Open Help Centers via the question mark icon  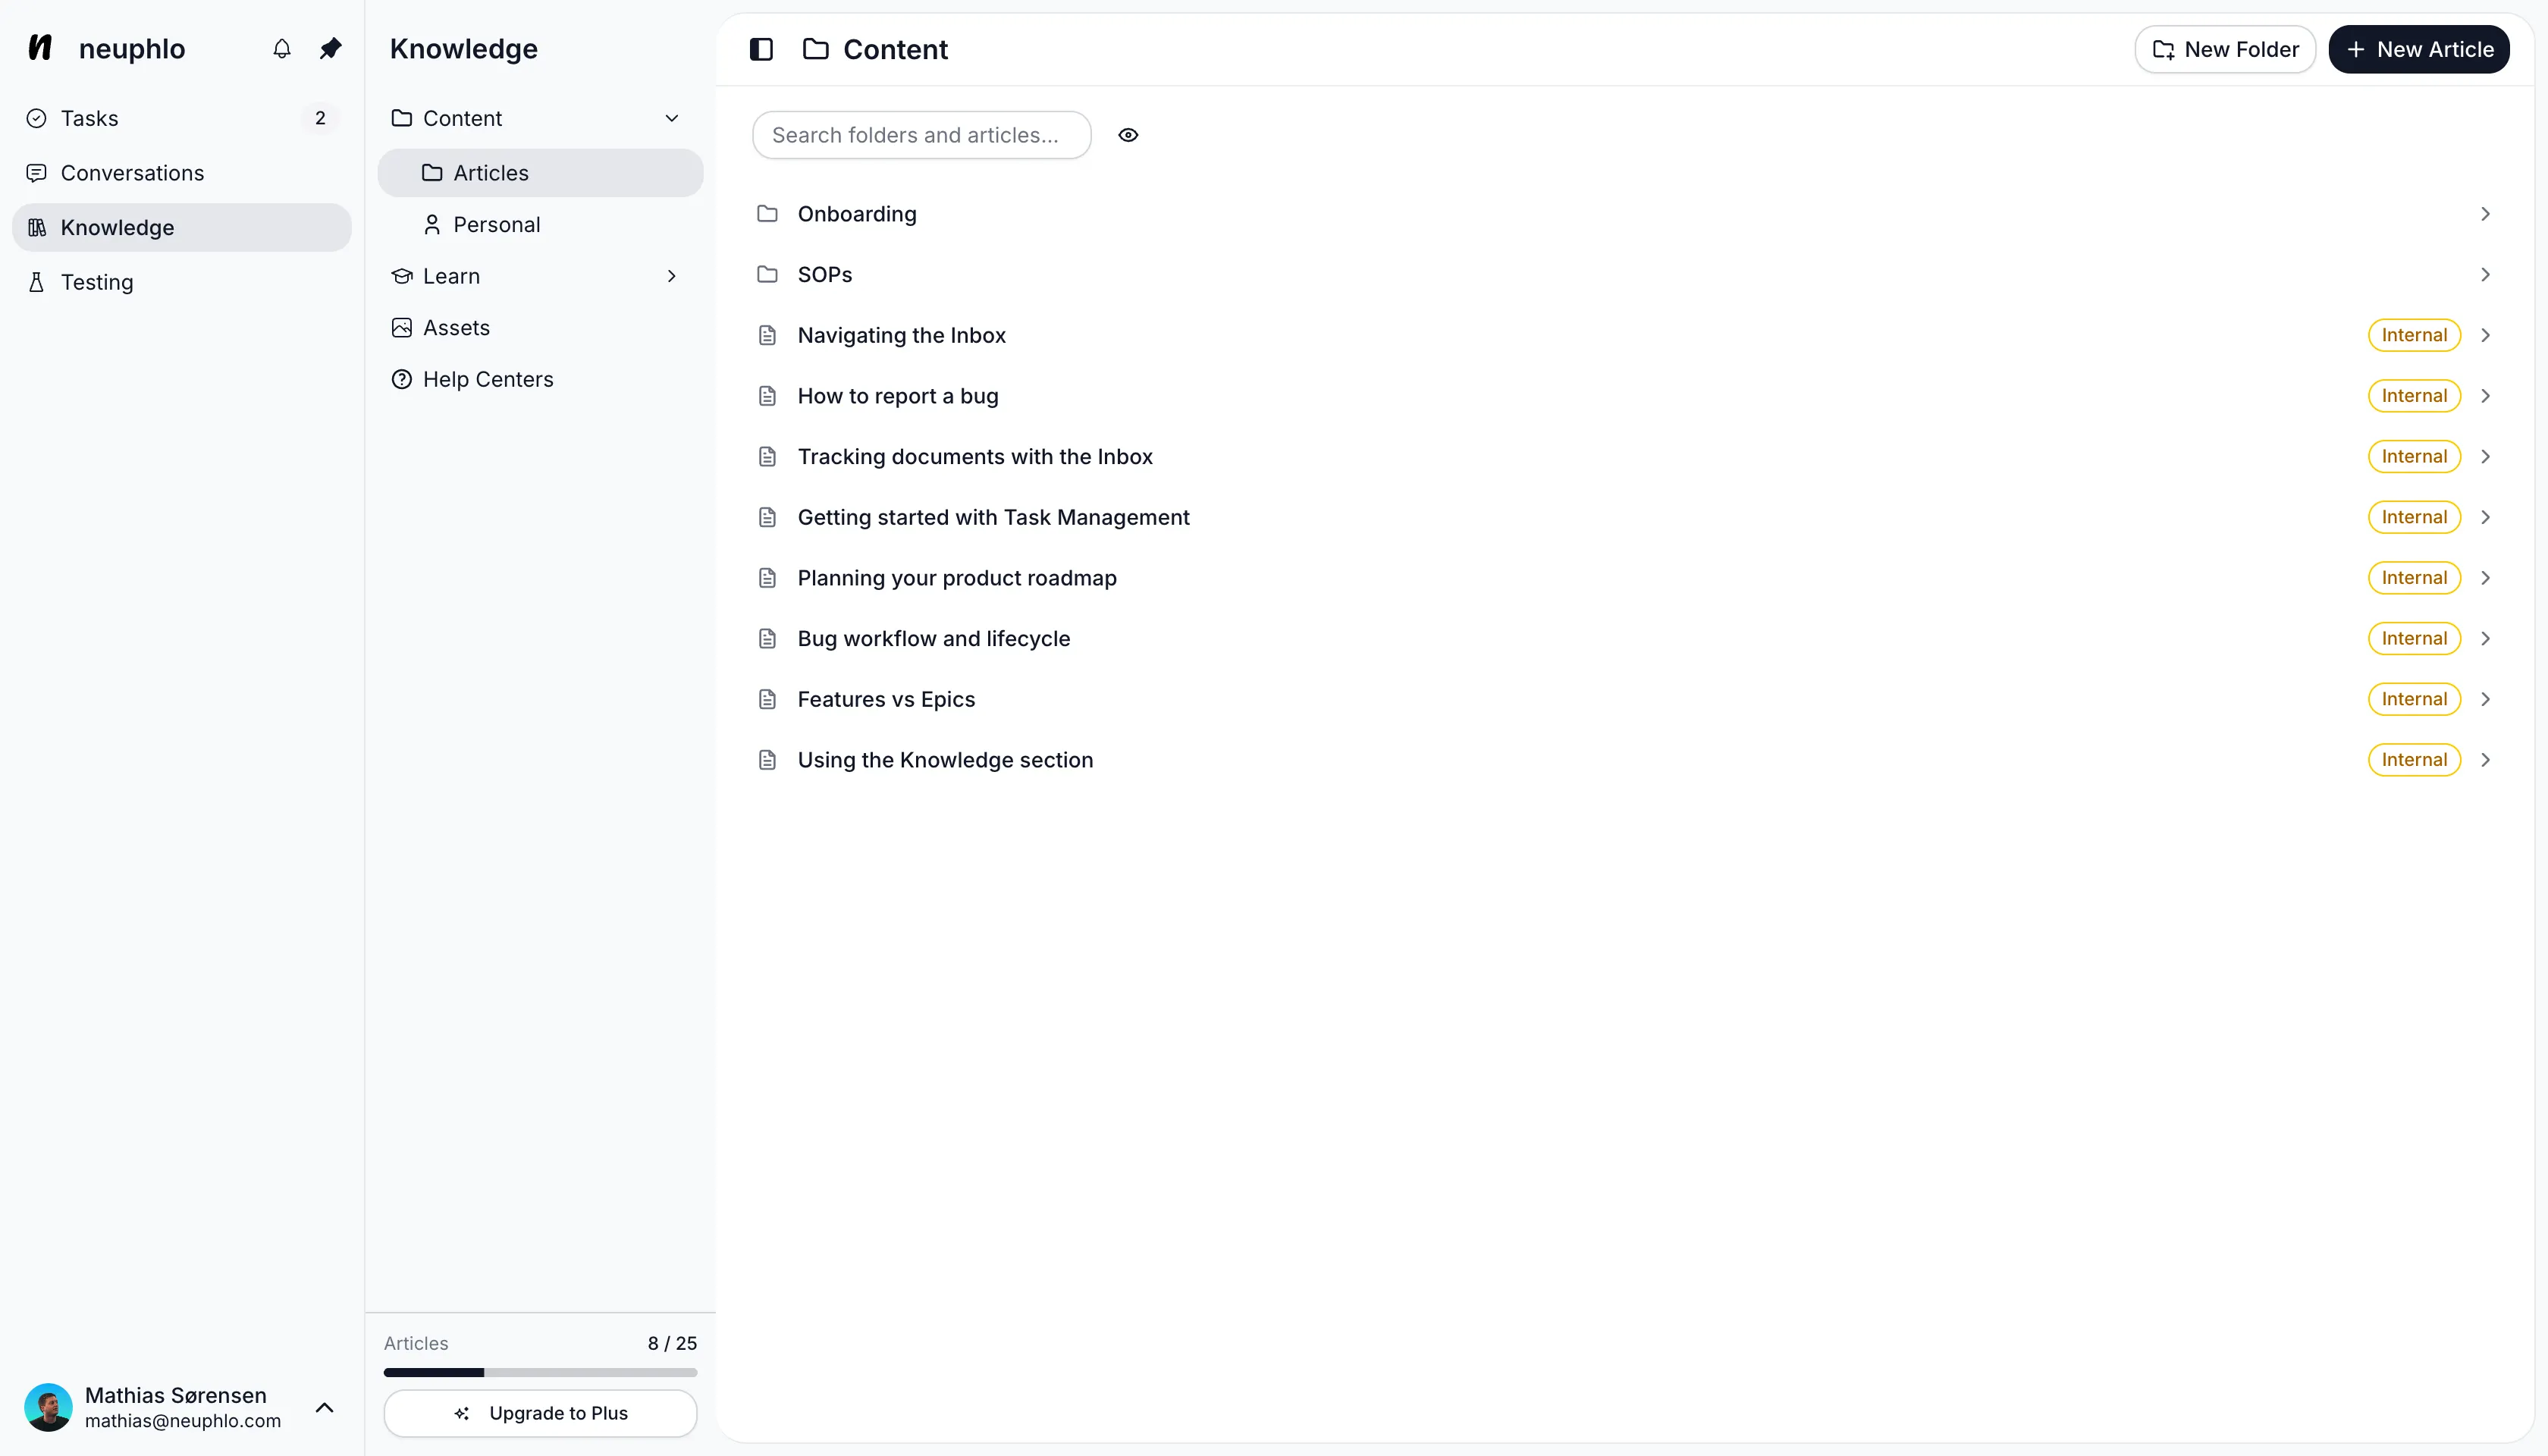[x=401, y=379]
